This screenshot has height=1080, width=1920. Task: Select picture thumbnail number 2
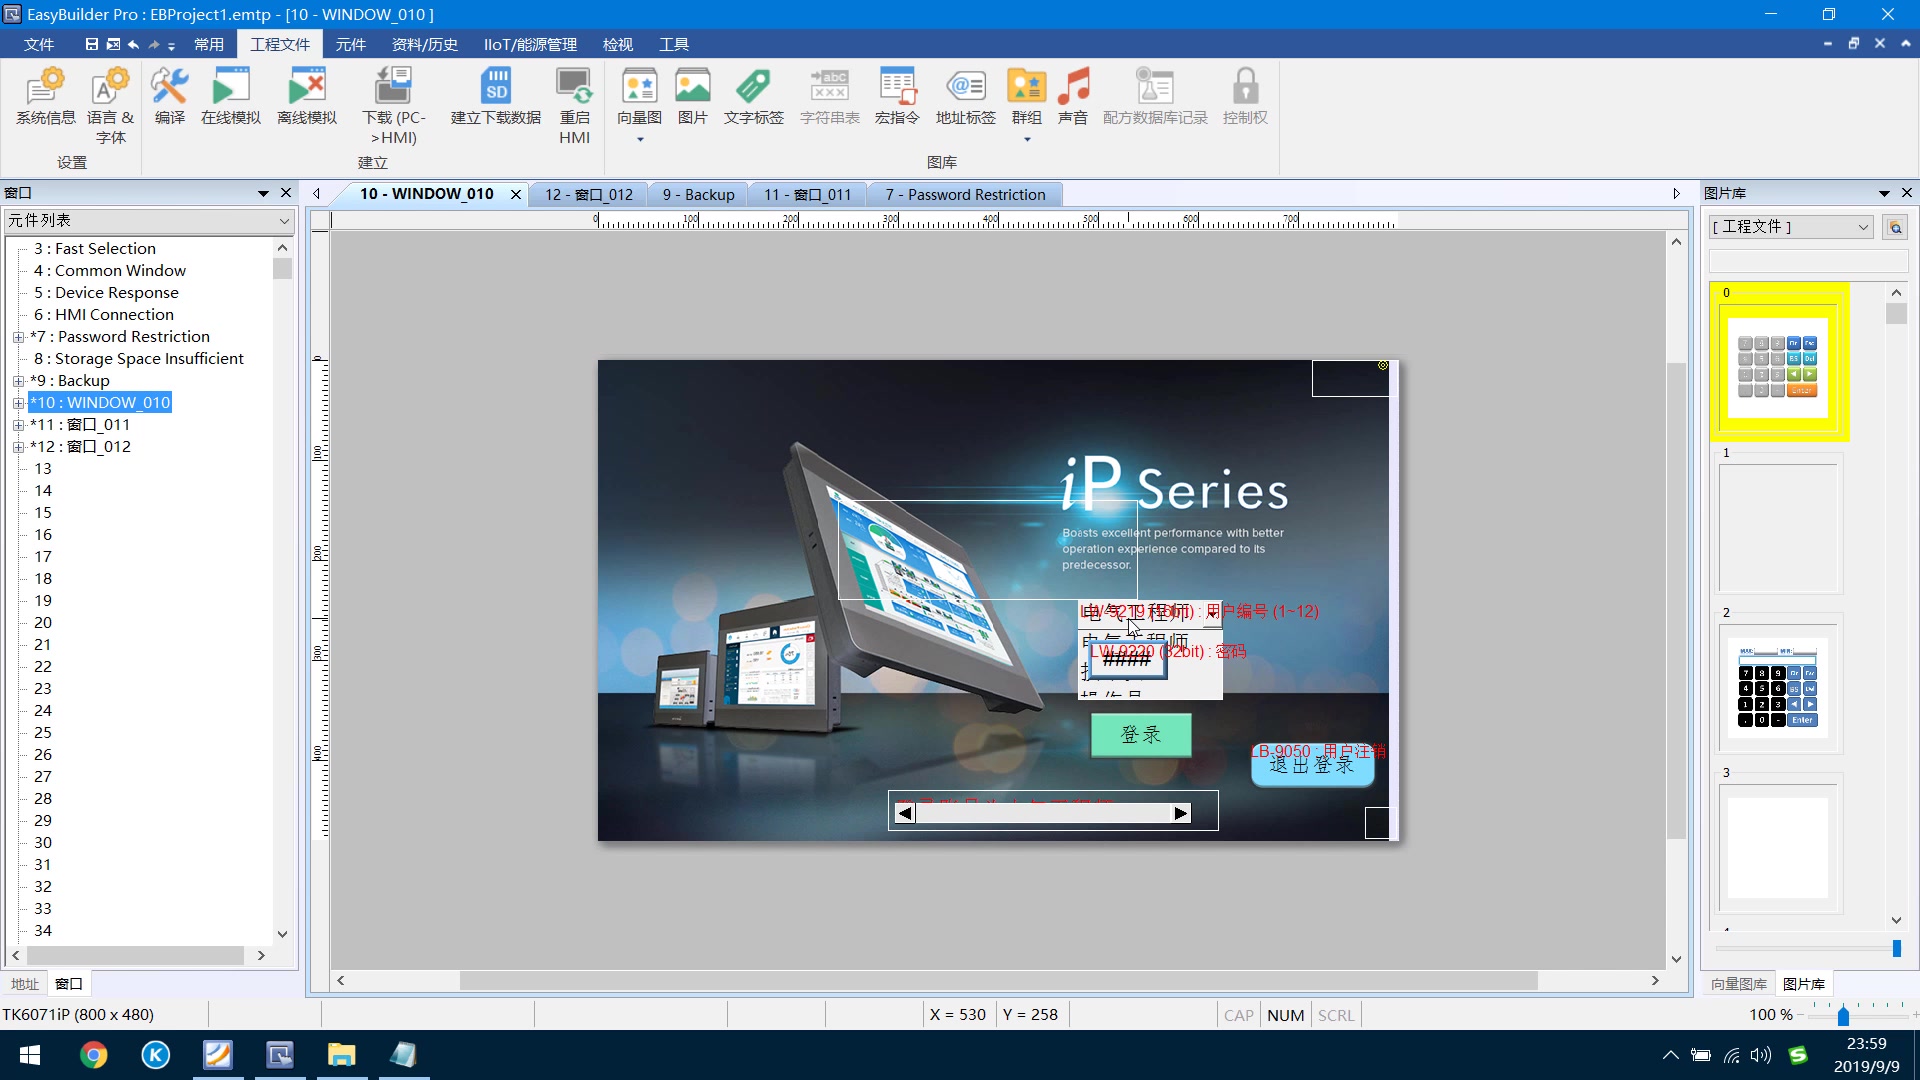(x=1778, y=688)
